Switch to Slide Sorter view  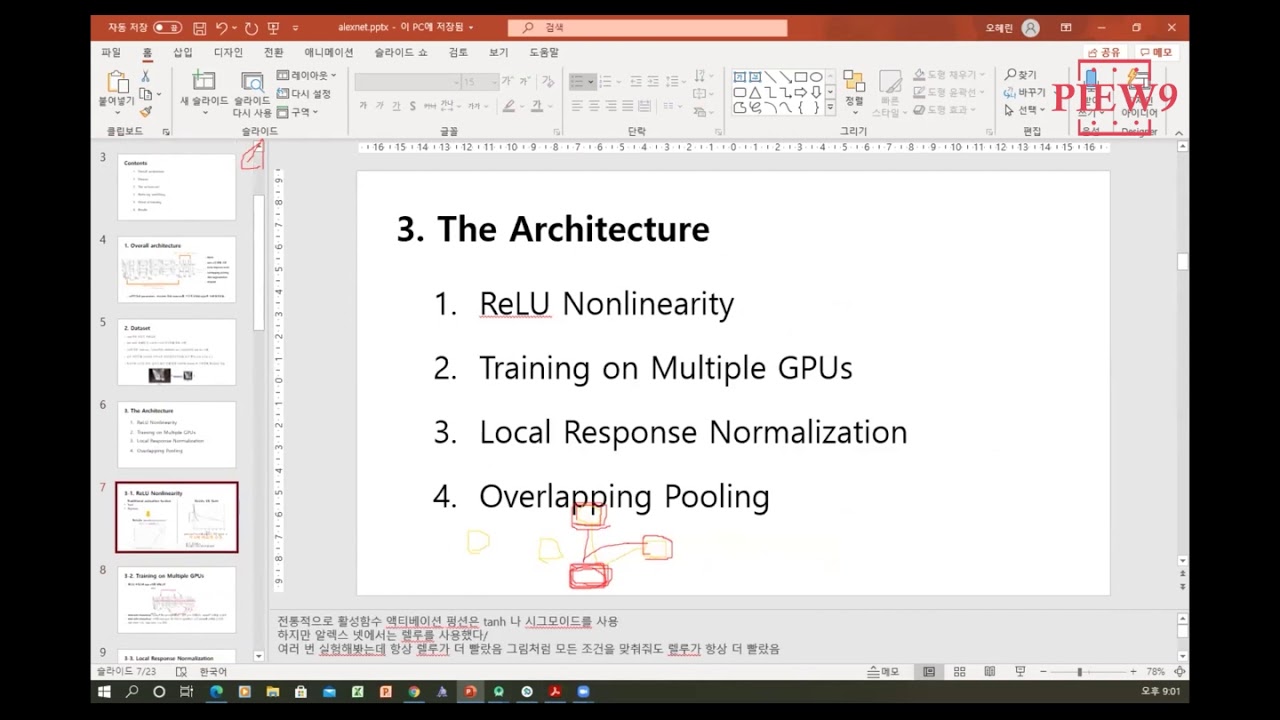pyautogui.click(x=959, y=672)
